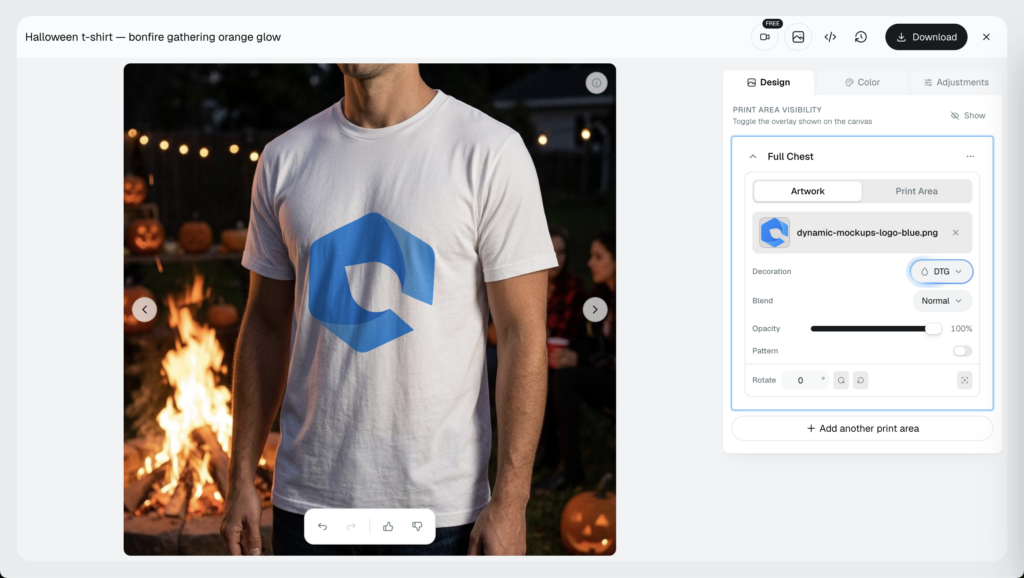Collapse the Full Chest section

click(x=753, y=157)
